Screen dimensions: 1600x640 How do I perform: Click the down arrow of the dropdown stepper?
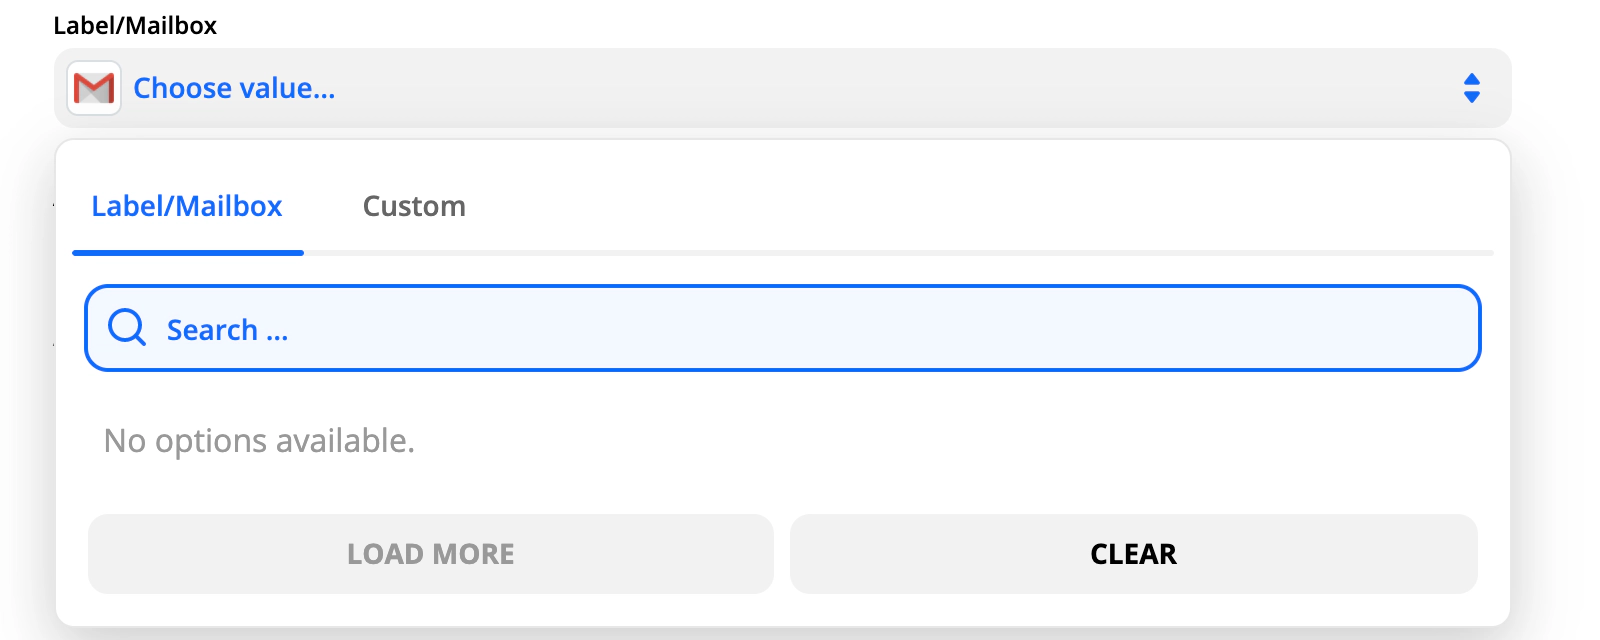tap(1471, 97)
